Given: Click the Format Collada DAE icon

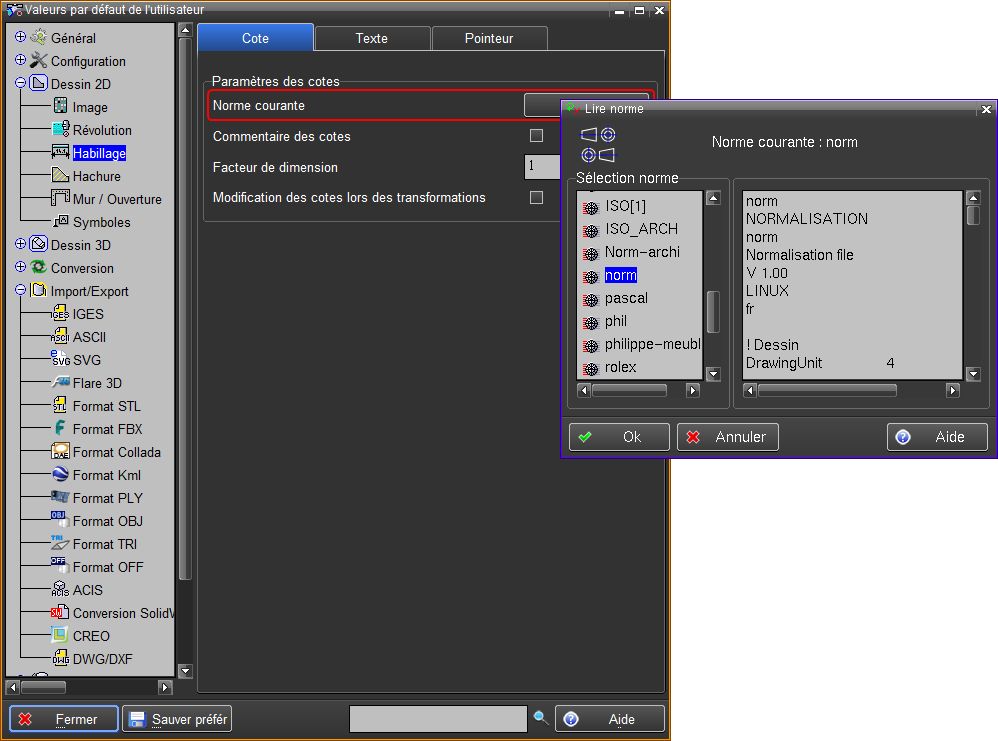Looking at the screenshot, I should pos(60,452).
